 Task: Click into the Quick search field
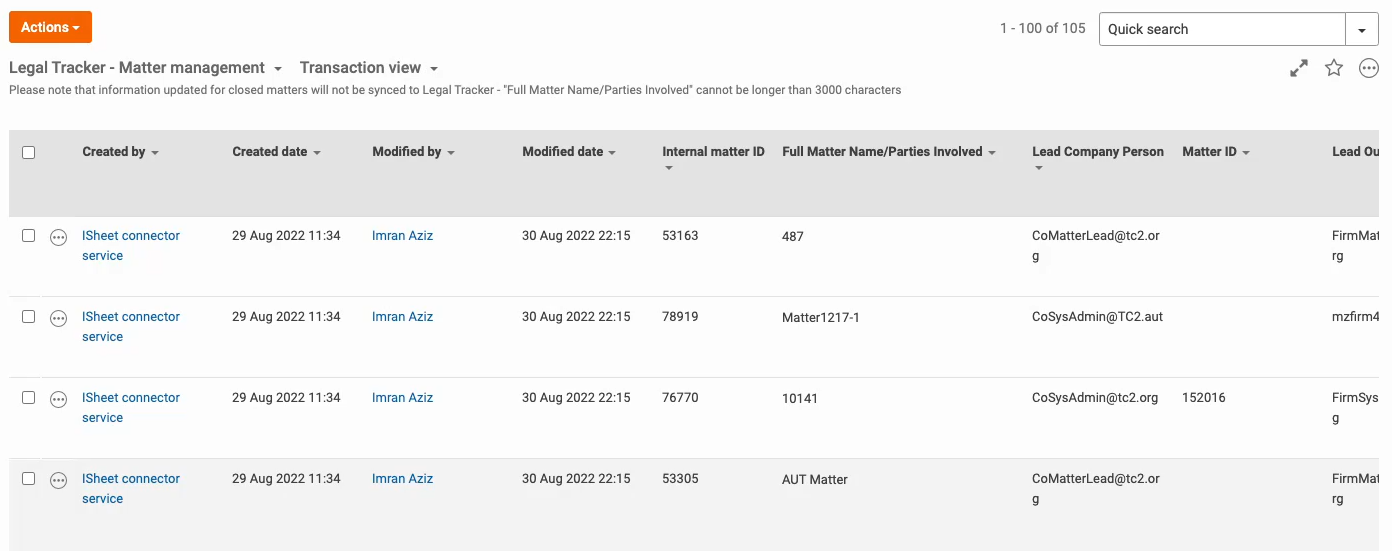click(x=1222, y=29)
